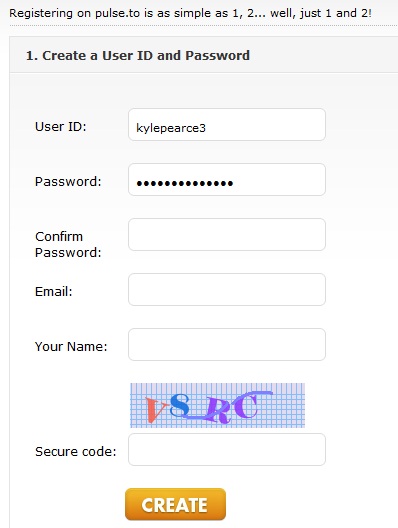This screenshot has width=398, height=528.
Task: Click the 'Create a User ID and Password' heading
Action: pyautogui.click(x=138, y=56)
